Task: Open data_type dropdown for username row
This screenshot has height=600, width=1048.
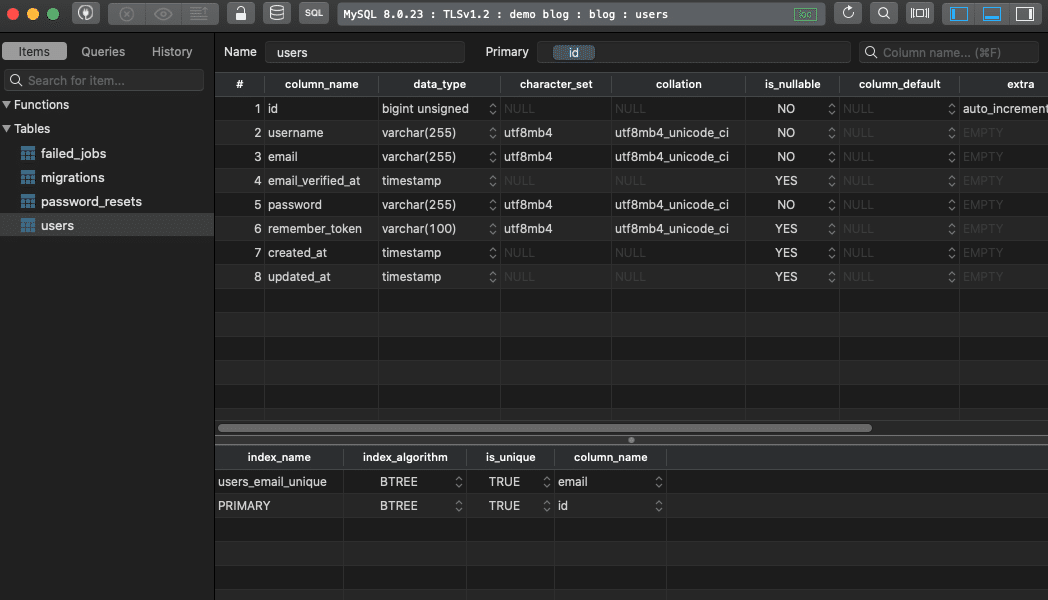Action: (x=493, y=132)
